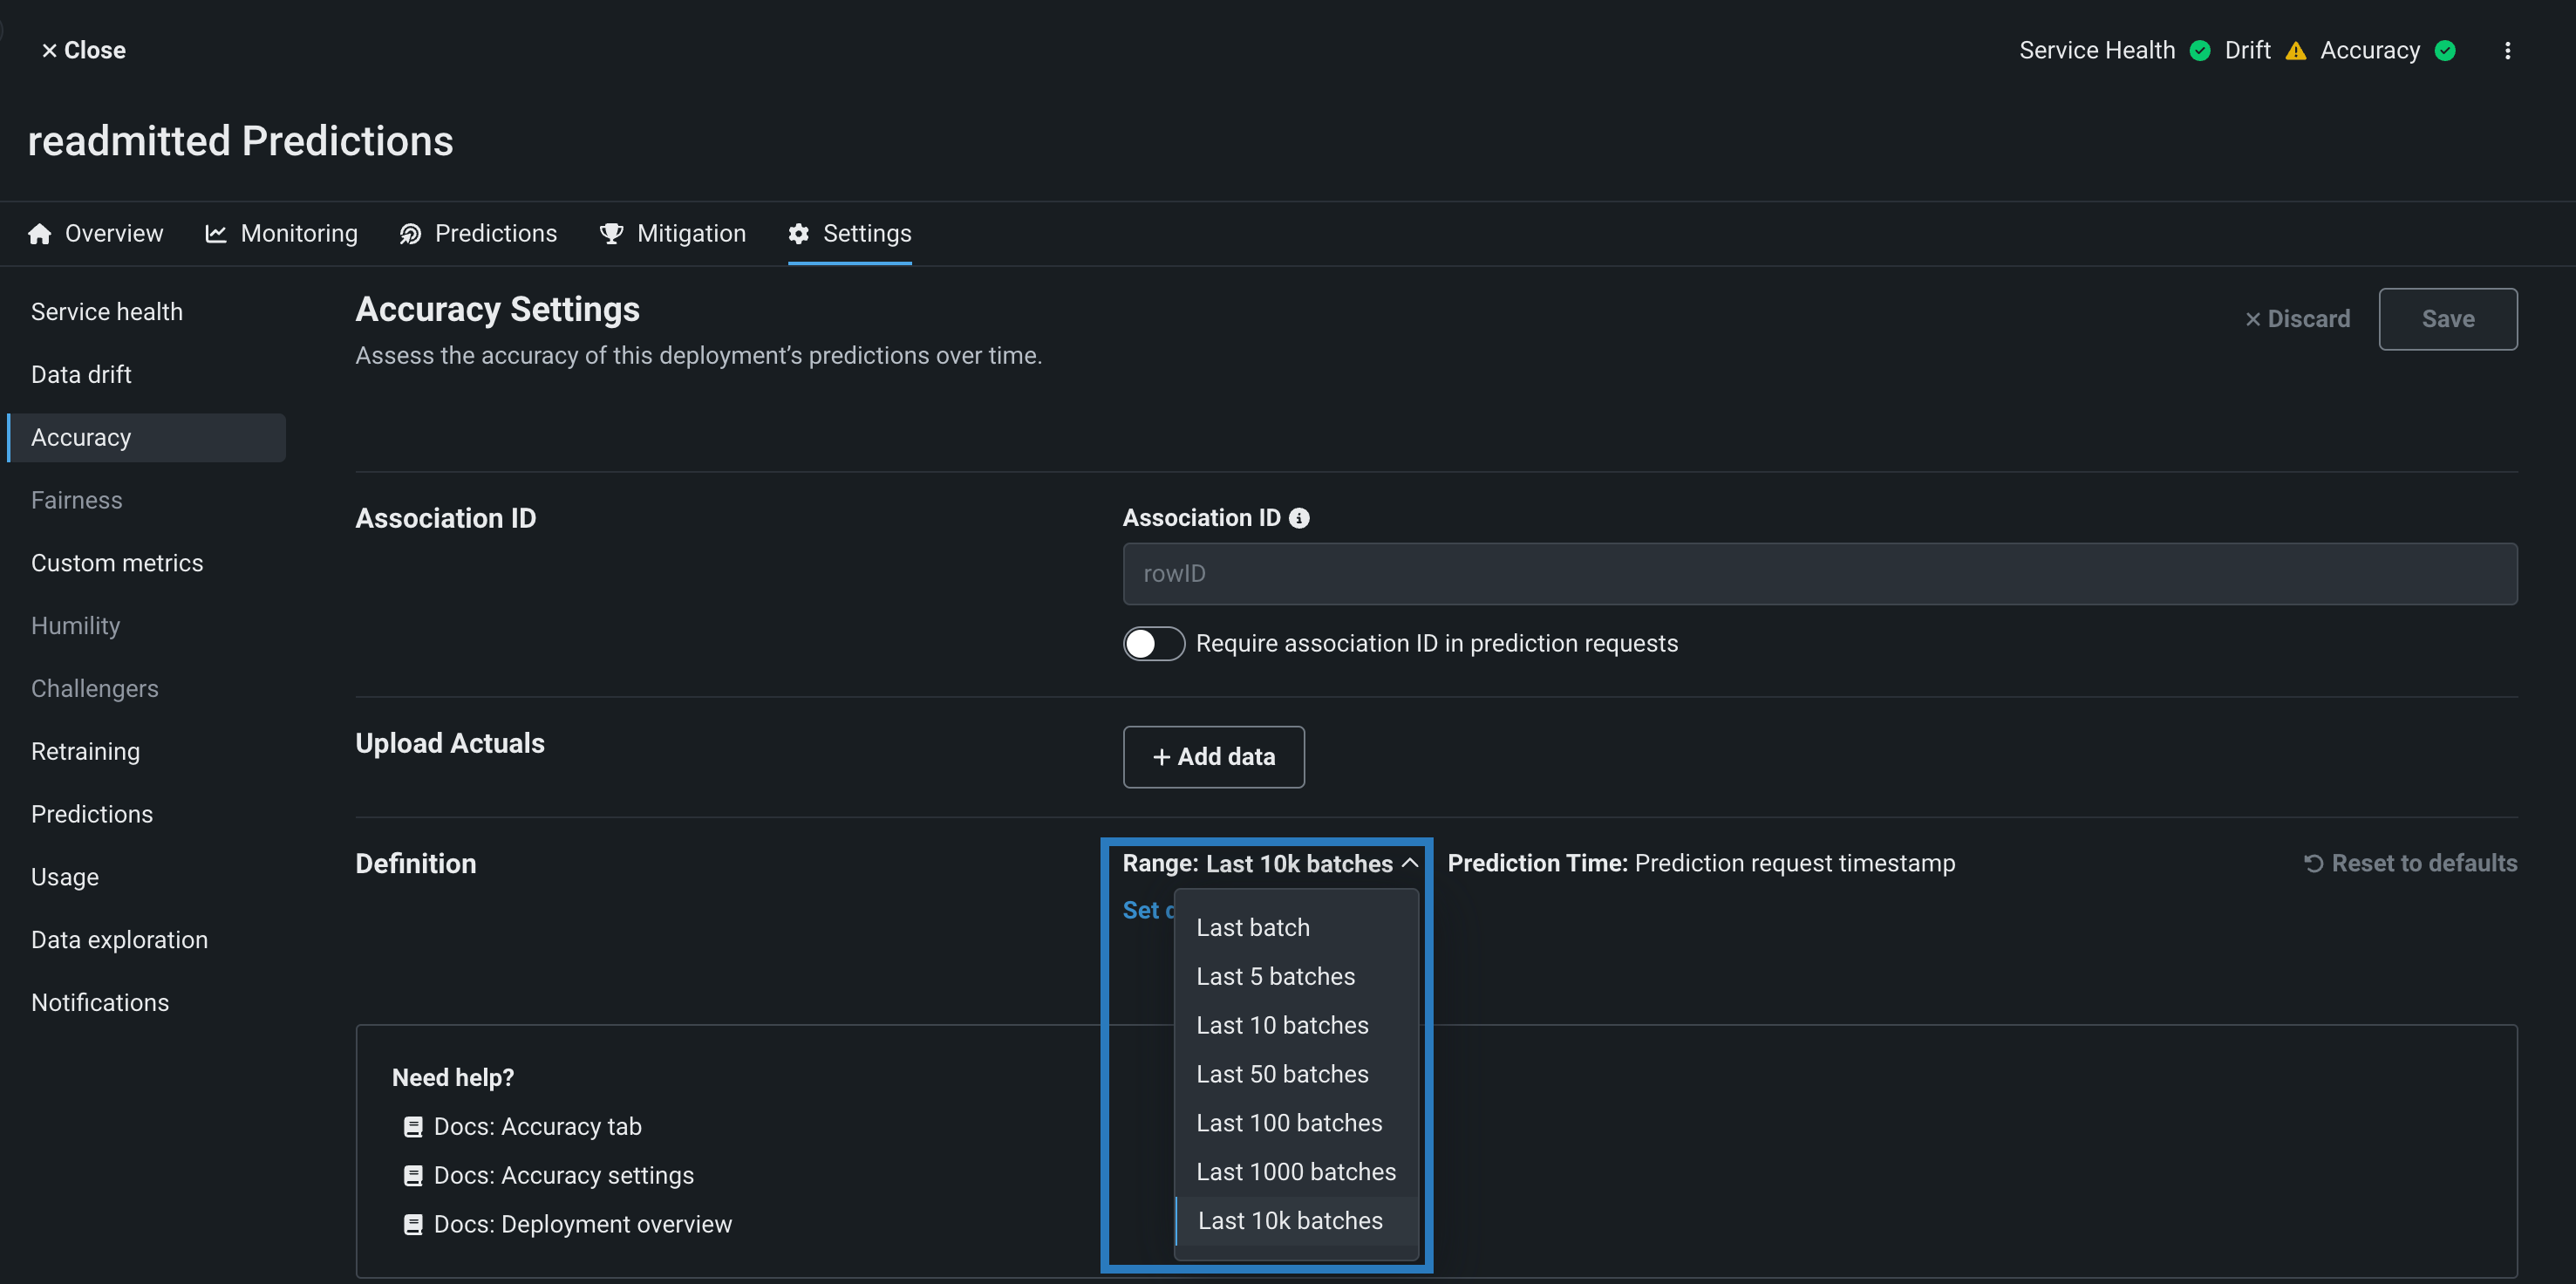
Task: Click the Association ID input field
Action: [x=1819, y=574]
